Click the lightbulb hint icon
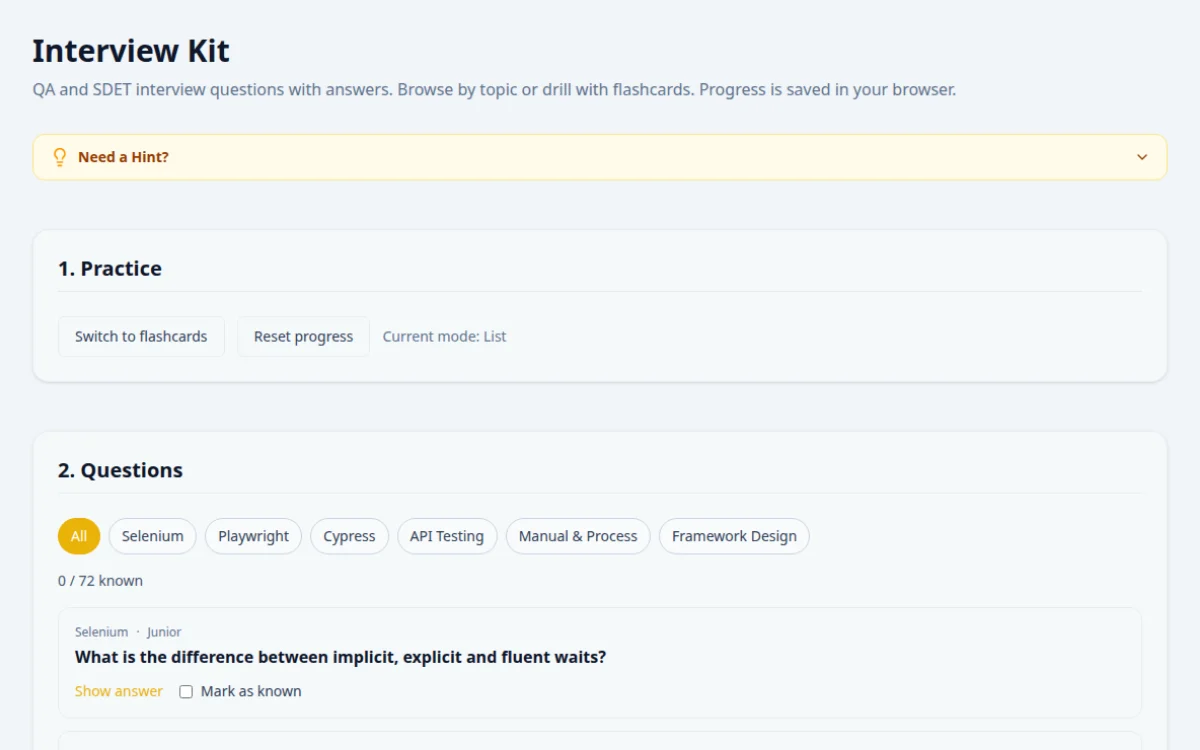Screen dimensions: 1200x750 (60, 157)
